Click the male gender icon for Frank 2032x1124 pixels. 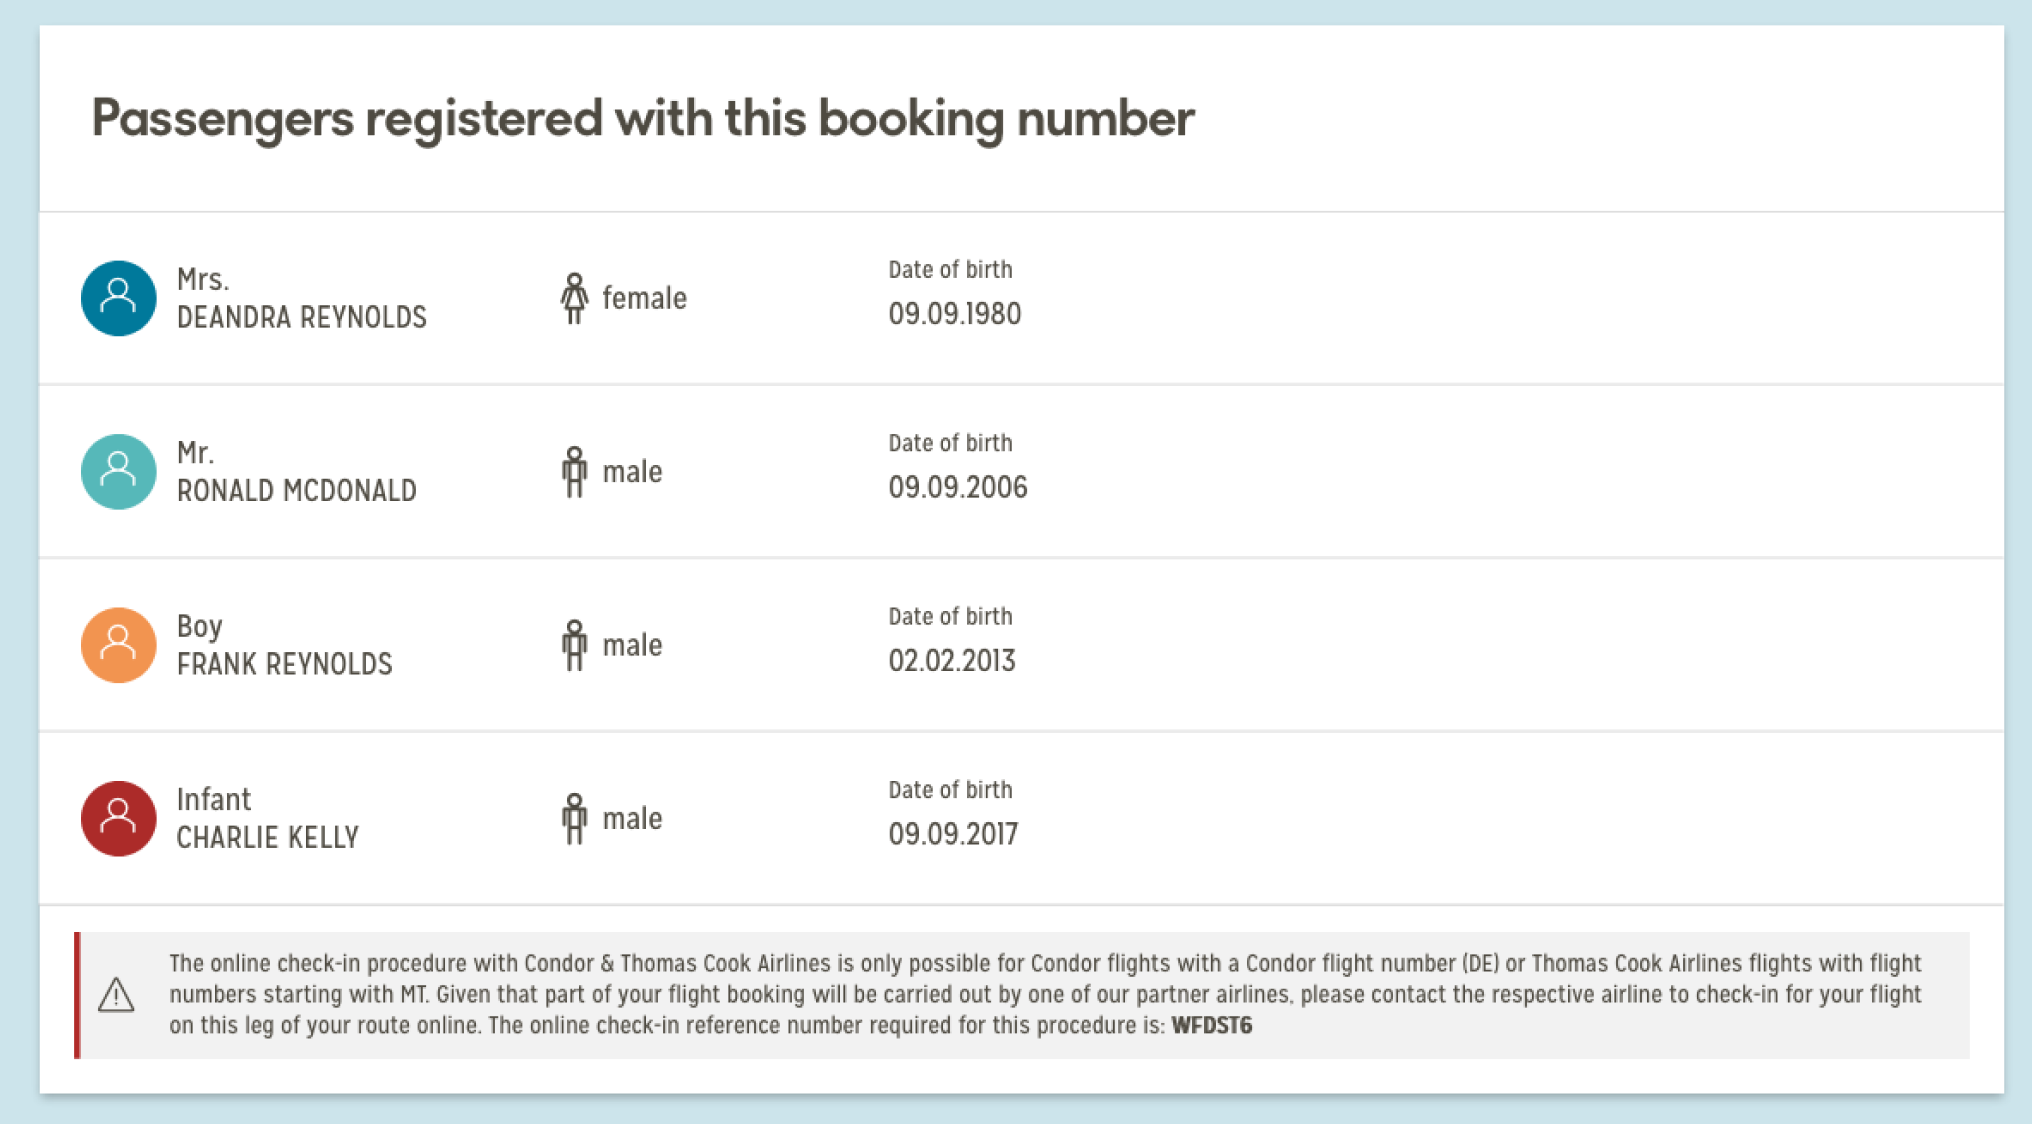[x=574, y=645]
